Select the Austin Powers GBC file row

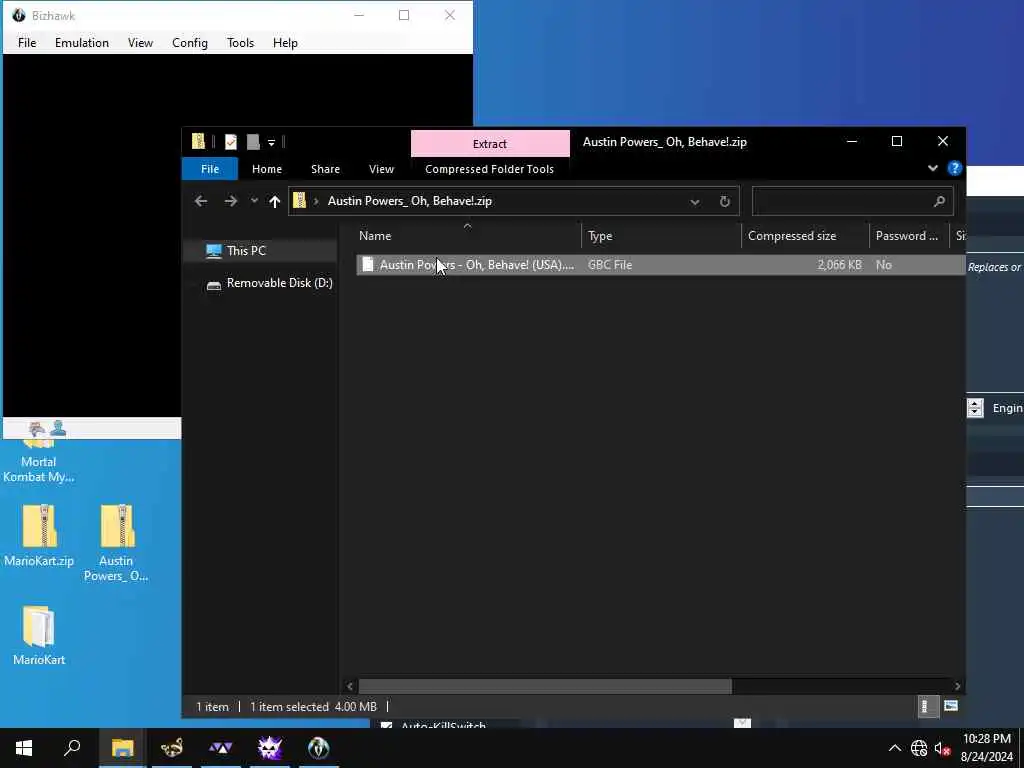pos(660,264)
